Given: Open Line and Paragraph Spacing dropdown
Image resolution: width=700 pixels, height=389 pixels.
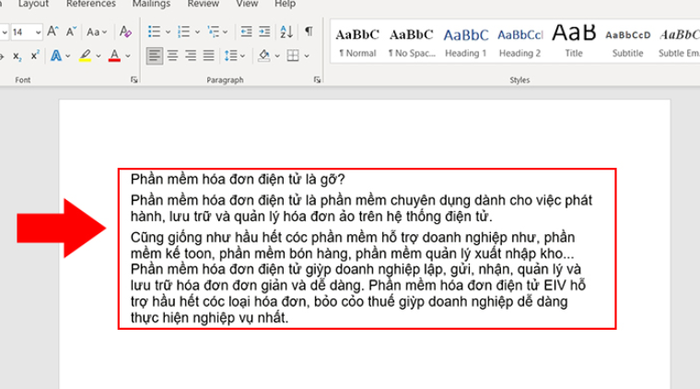Looking at the screenshot, I should point(235,56).
